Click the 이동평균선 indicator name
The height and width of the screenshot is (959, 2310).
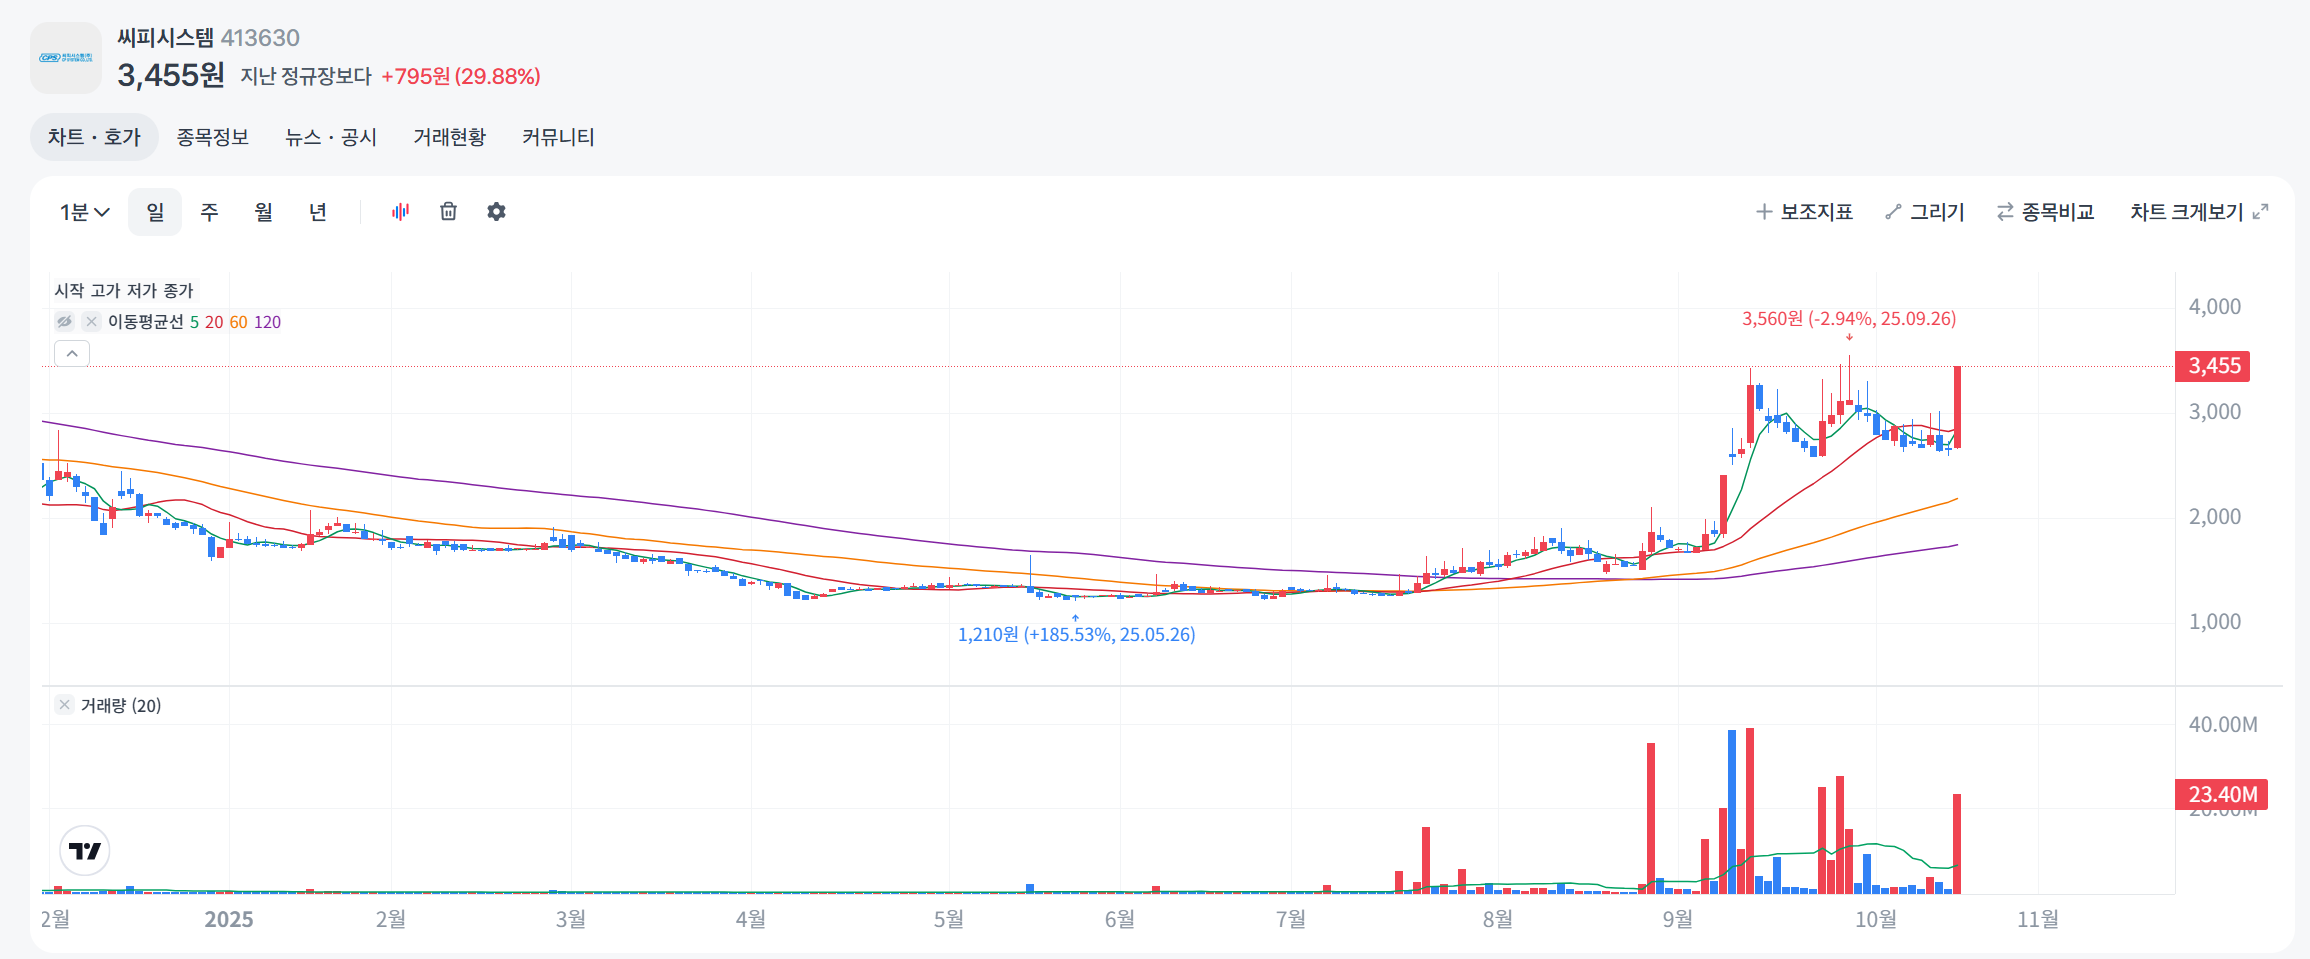tap(146, 322)
